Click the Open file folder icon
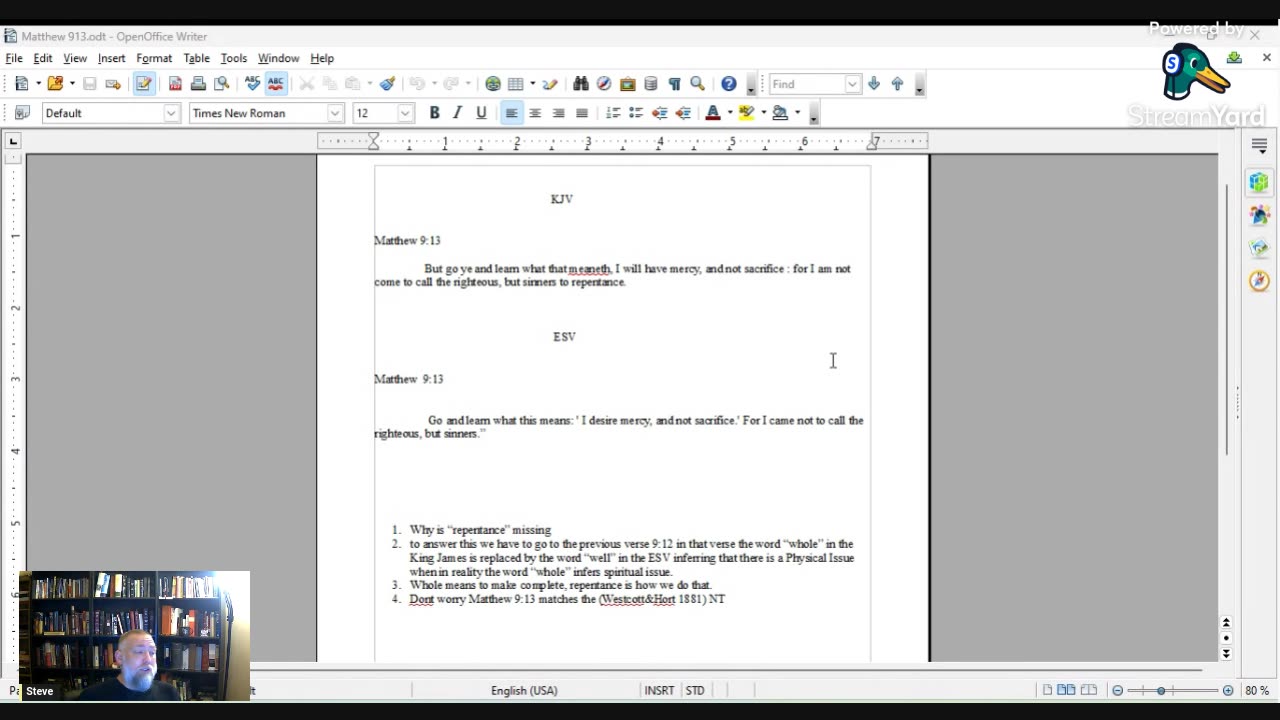 [55, 84]
